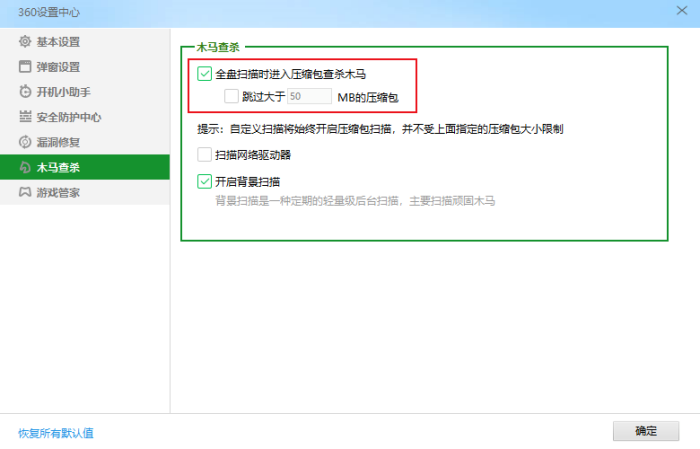Select the 漏洞修复 menu item
This screenshot has width=700, height=449.
85,142
